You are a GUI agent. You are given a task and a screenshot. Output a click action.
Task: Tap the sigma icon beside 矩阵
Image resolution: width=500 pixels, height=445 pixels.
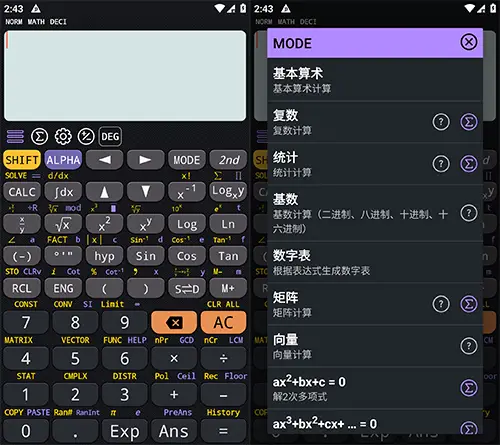469,304
